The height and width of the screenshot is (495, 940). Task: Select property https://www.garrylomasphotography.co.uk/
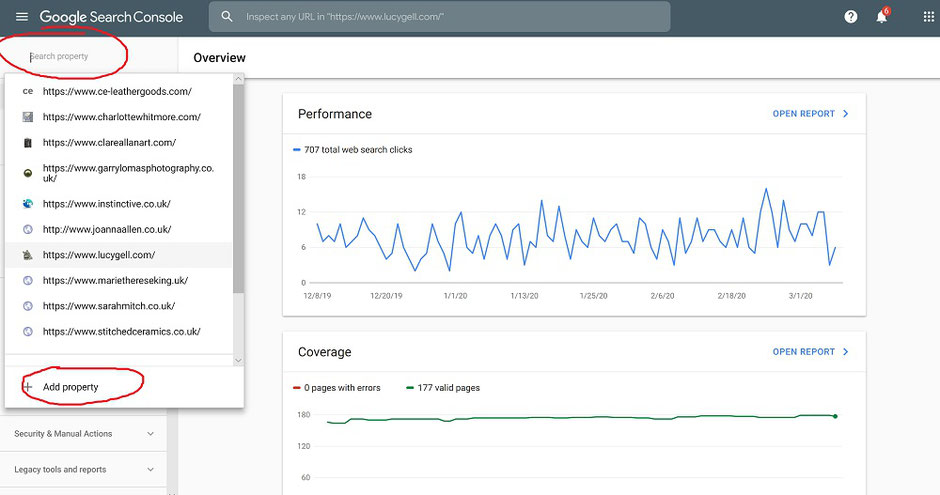coord(119,173)
